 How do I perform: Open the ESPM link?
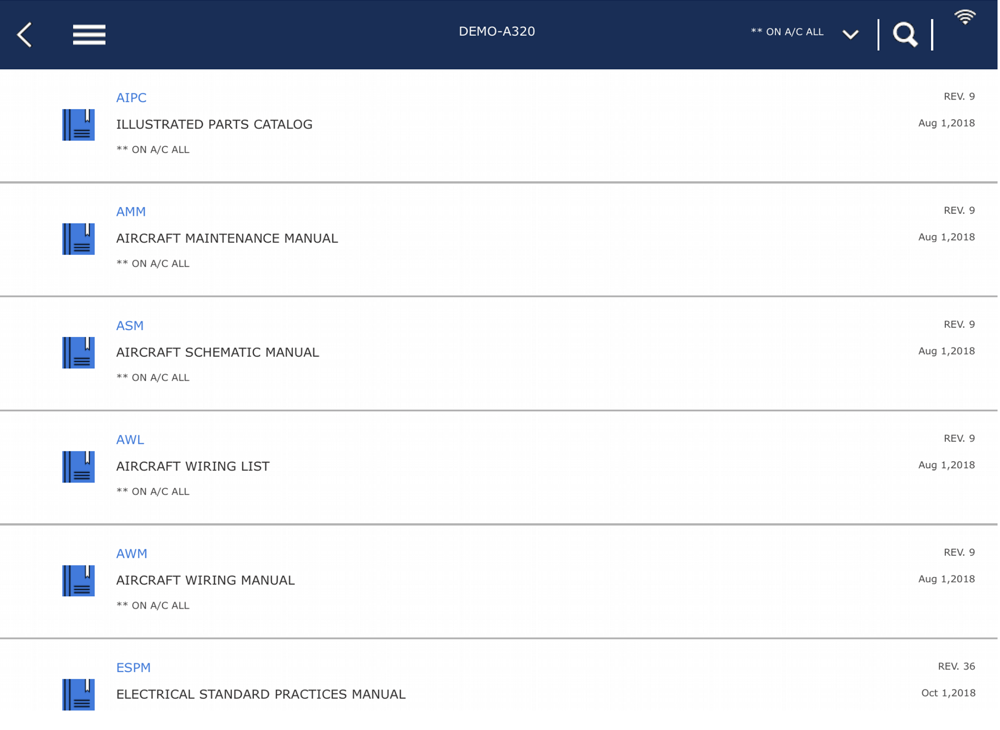pos(133,668)
